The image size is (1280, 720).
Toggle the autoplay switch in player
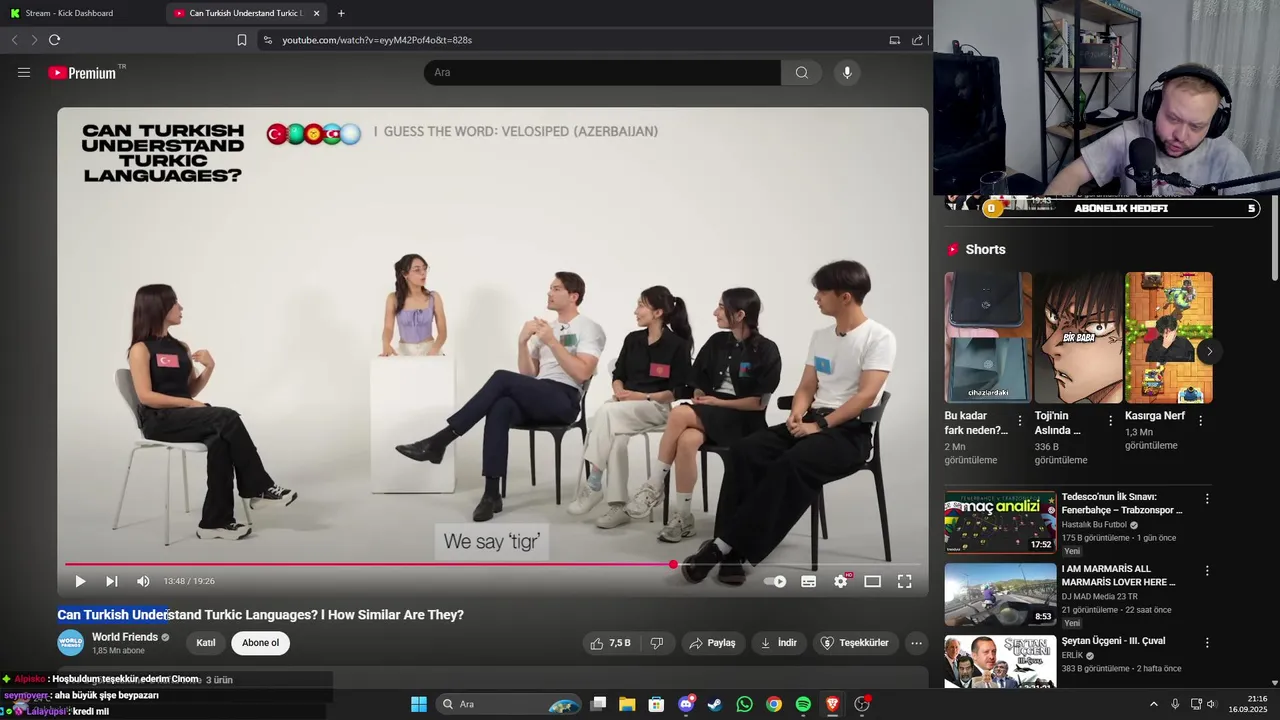tap(775, 581)
